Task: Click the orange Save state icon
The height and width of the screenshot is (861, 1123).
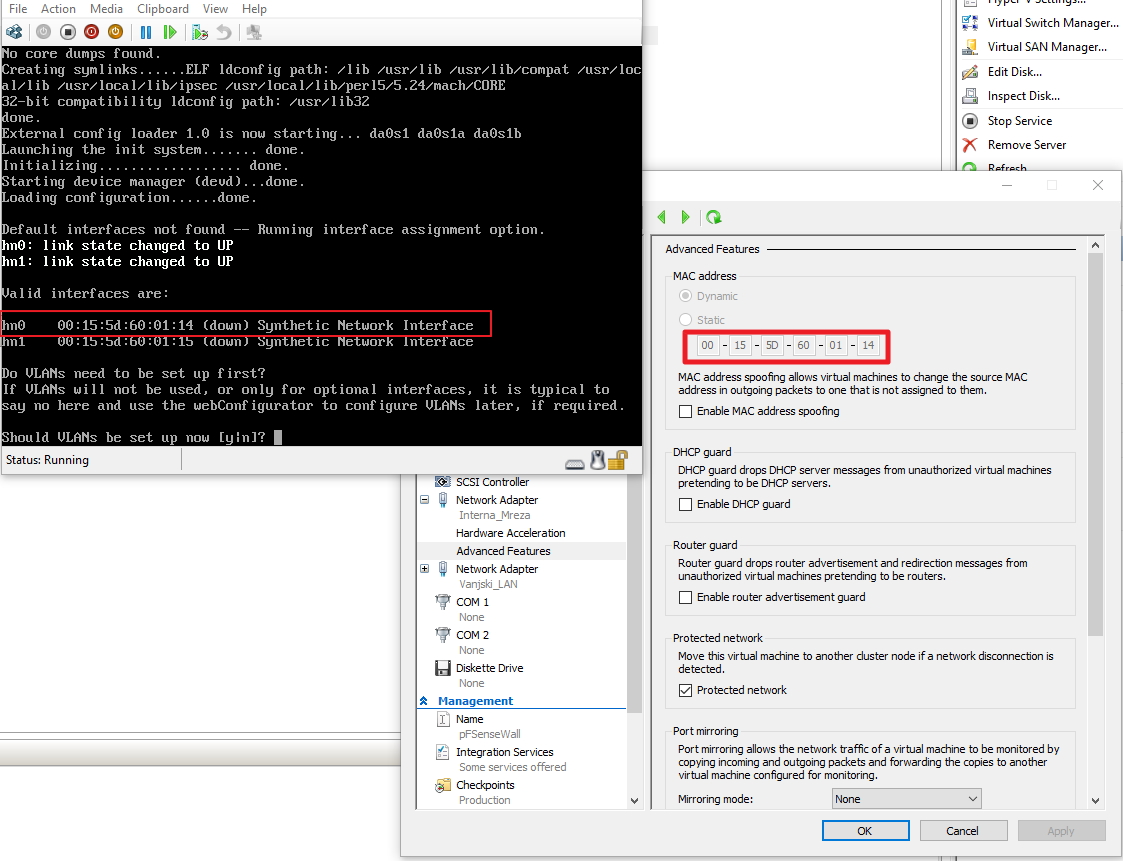Action: (115, 32)
